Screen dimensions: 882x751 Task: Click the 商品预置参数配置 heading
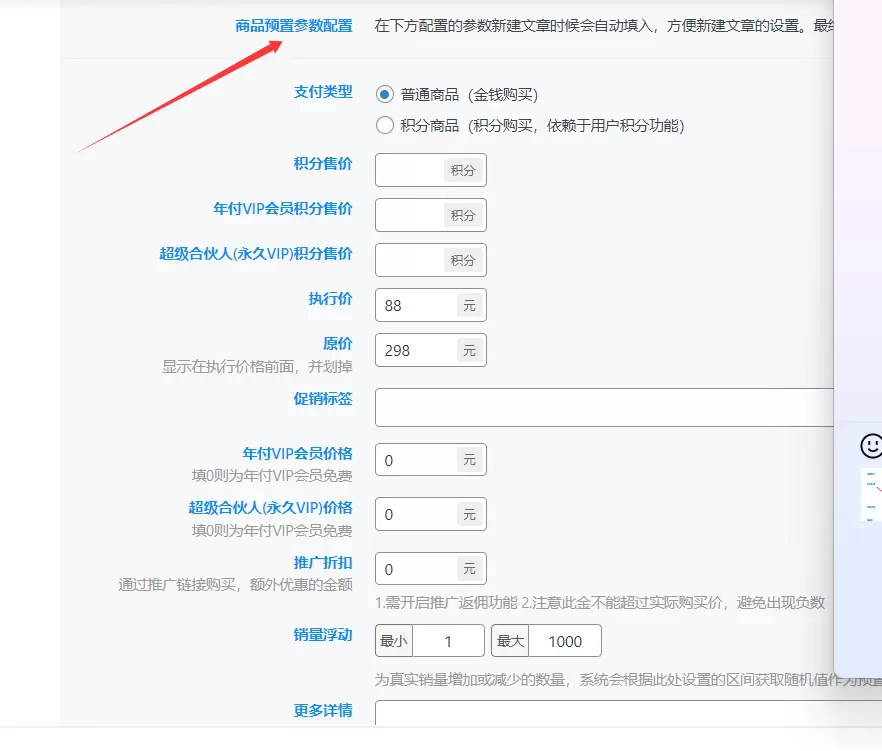294,26
